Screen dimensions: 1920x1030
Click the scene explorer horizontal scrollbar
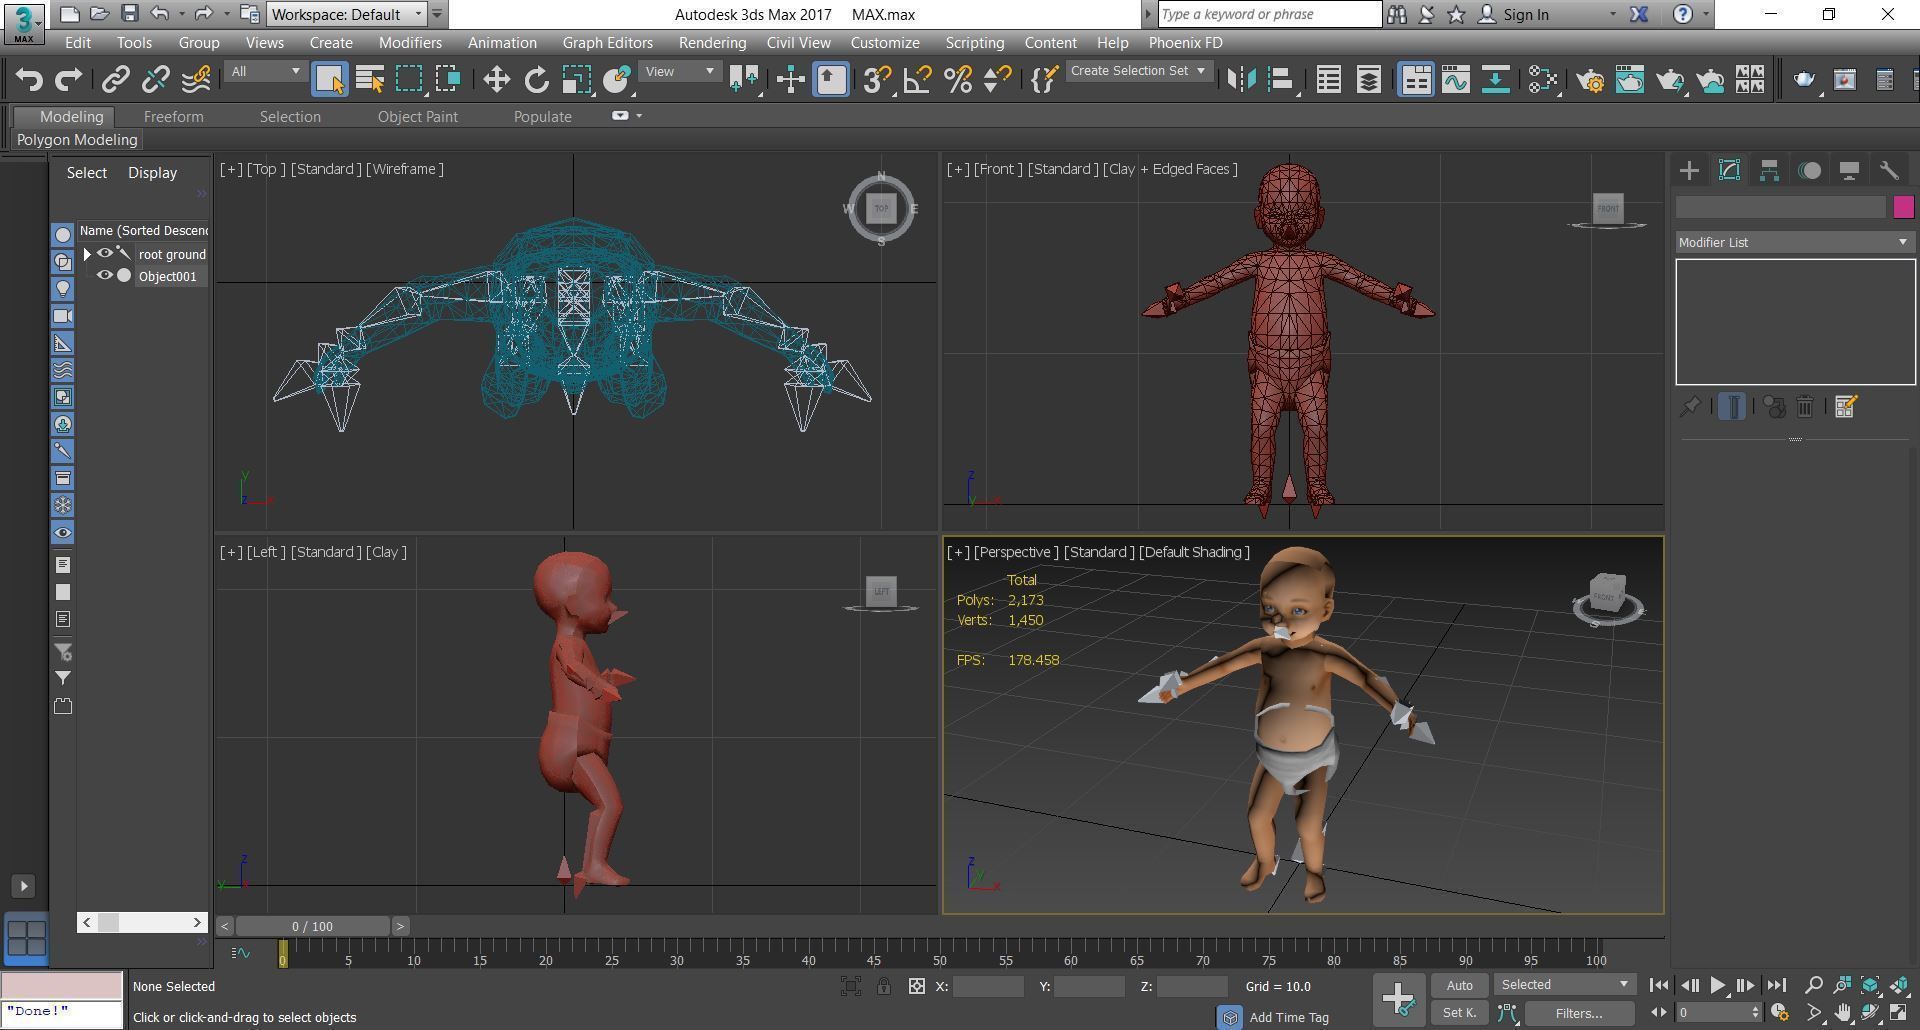point(142,922)
